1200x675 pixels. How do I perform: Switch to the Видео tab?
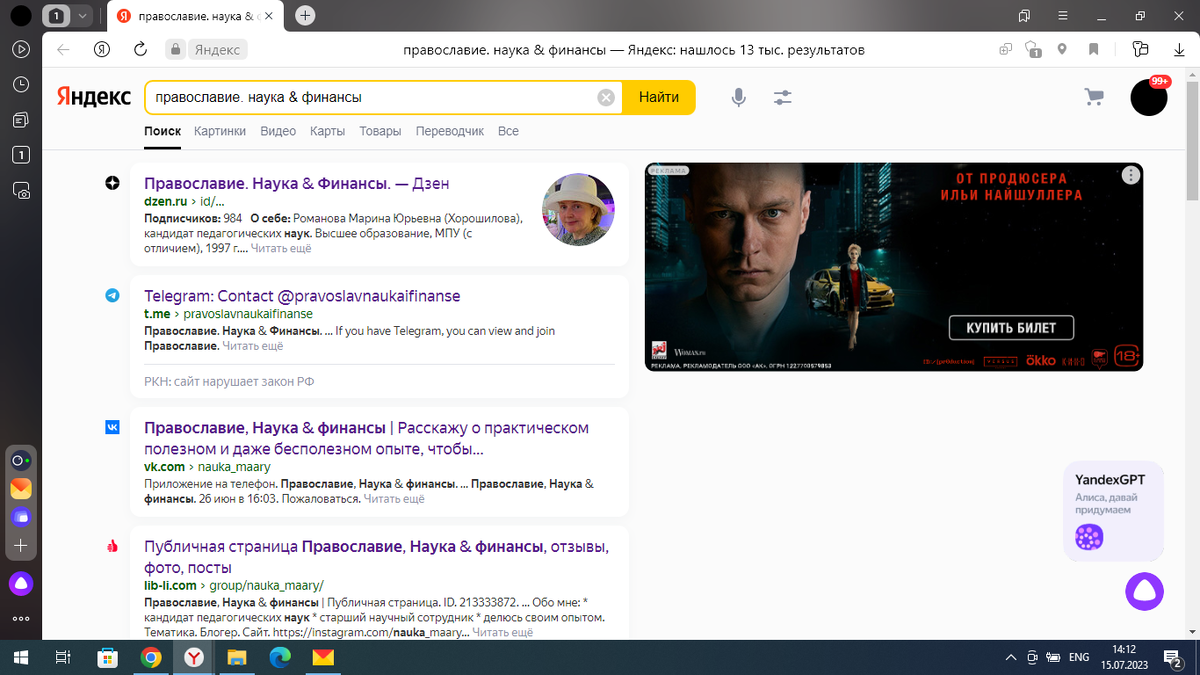[278, 131]
